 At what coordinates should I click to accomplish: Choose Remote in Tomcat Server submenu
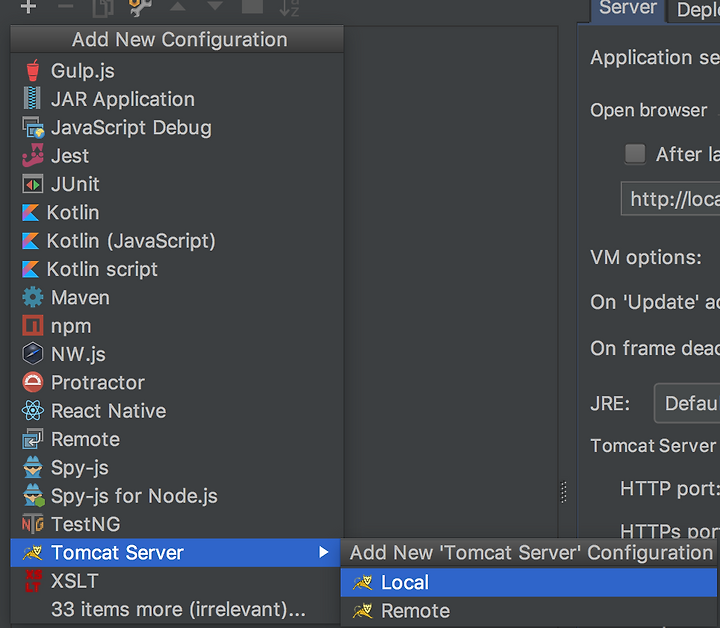click(529, 611)
